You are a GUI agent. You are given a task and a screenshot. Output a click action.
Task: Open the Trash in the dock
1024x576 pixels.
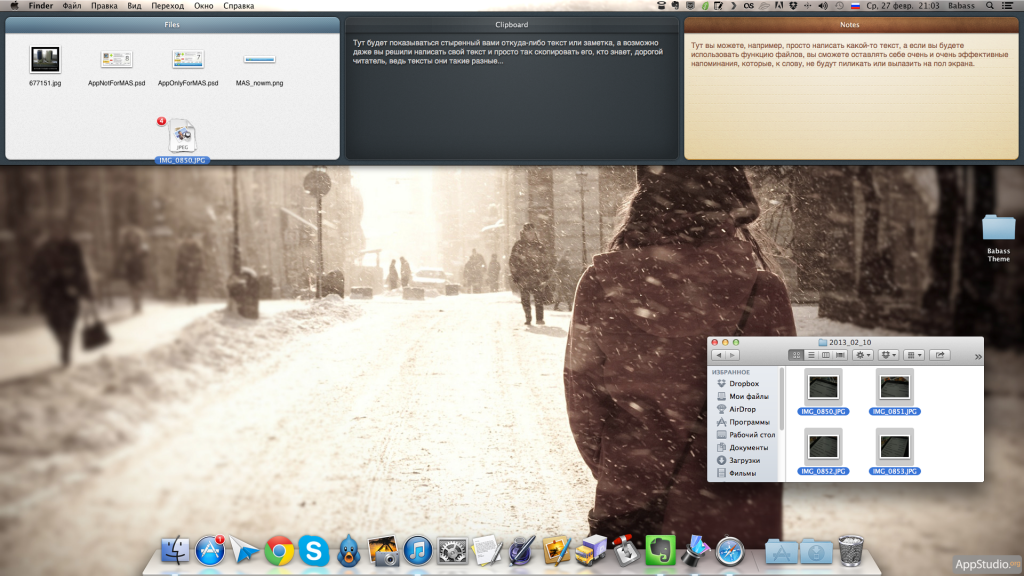pyautogui.click(x=851, y=549)
